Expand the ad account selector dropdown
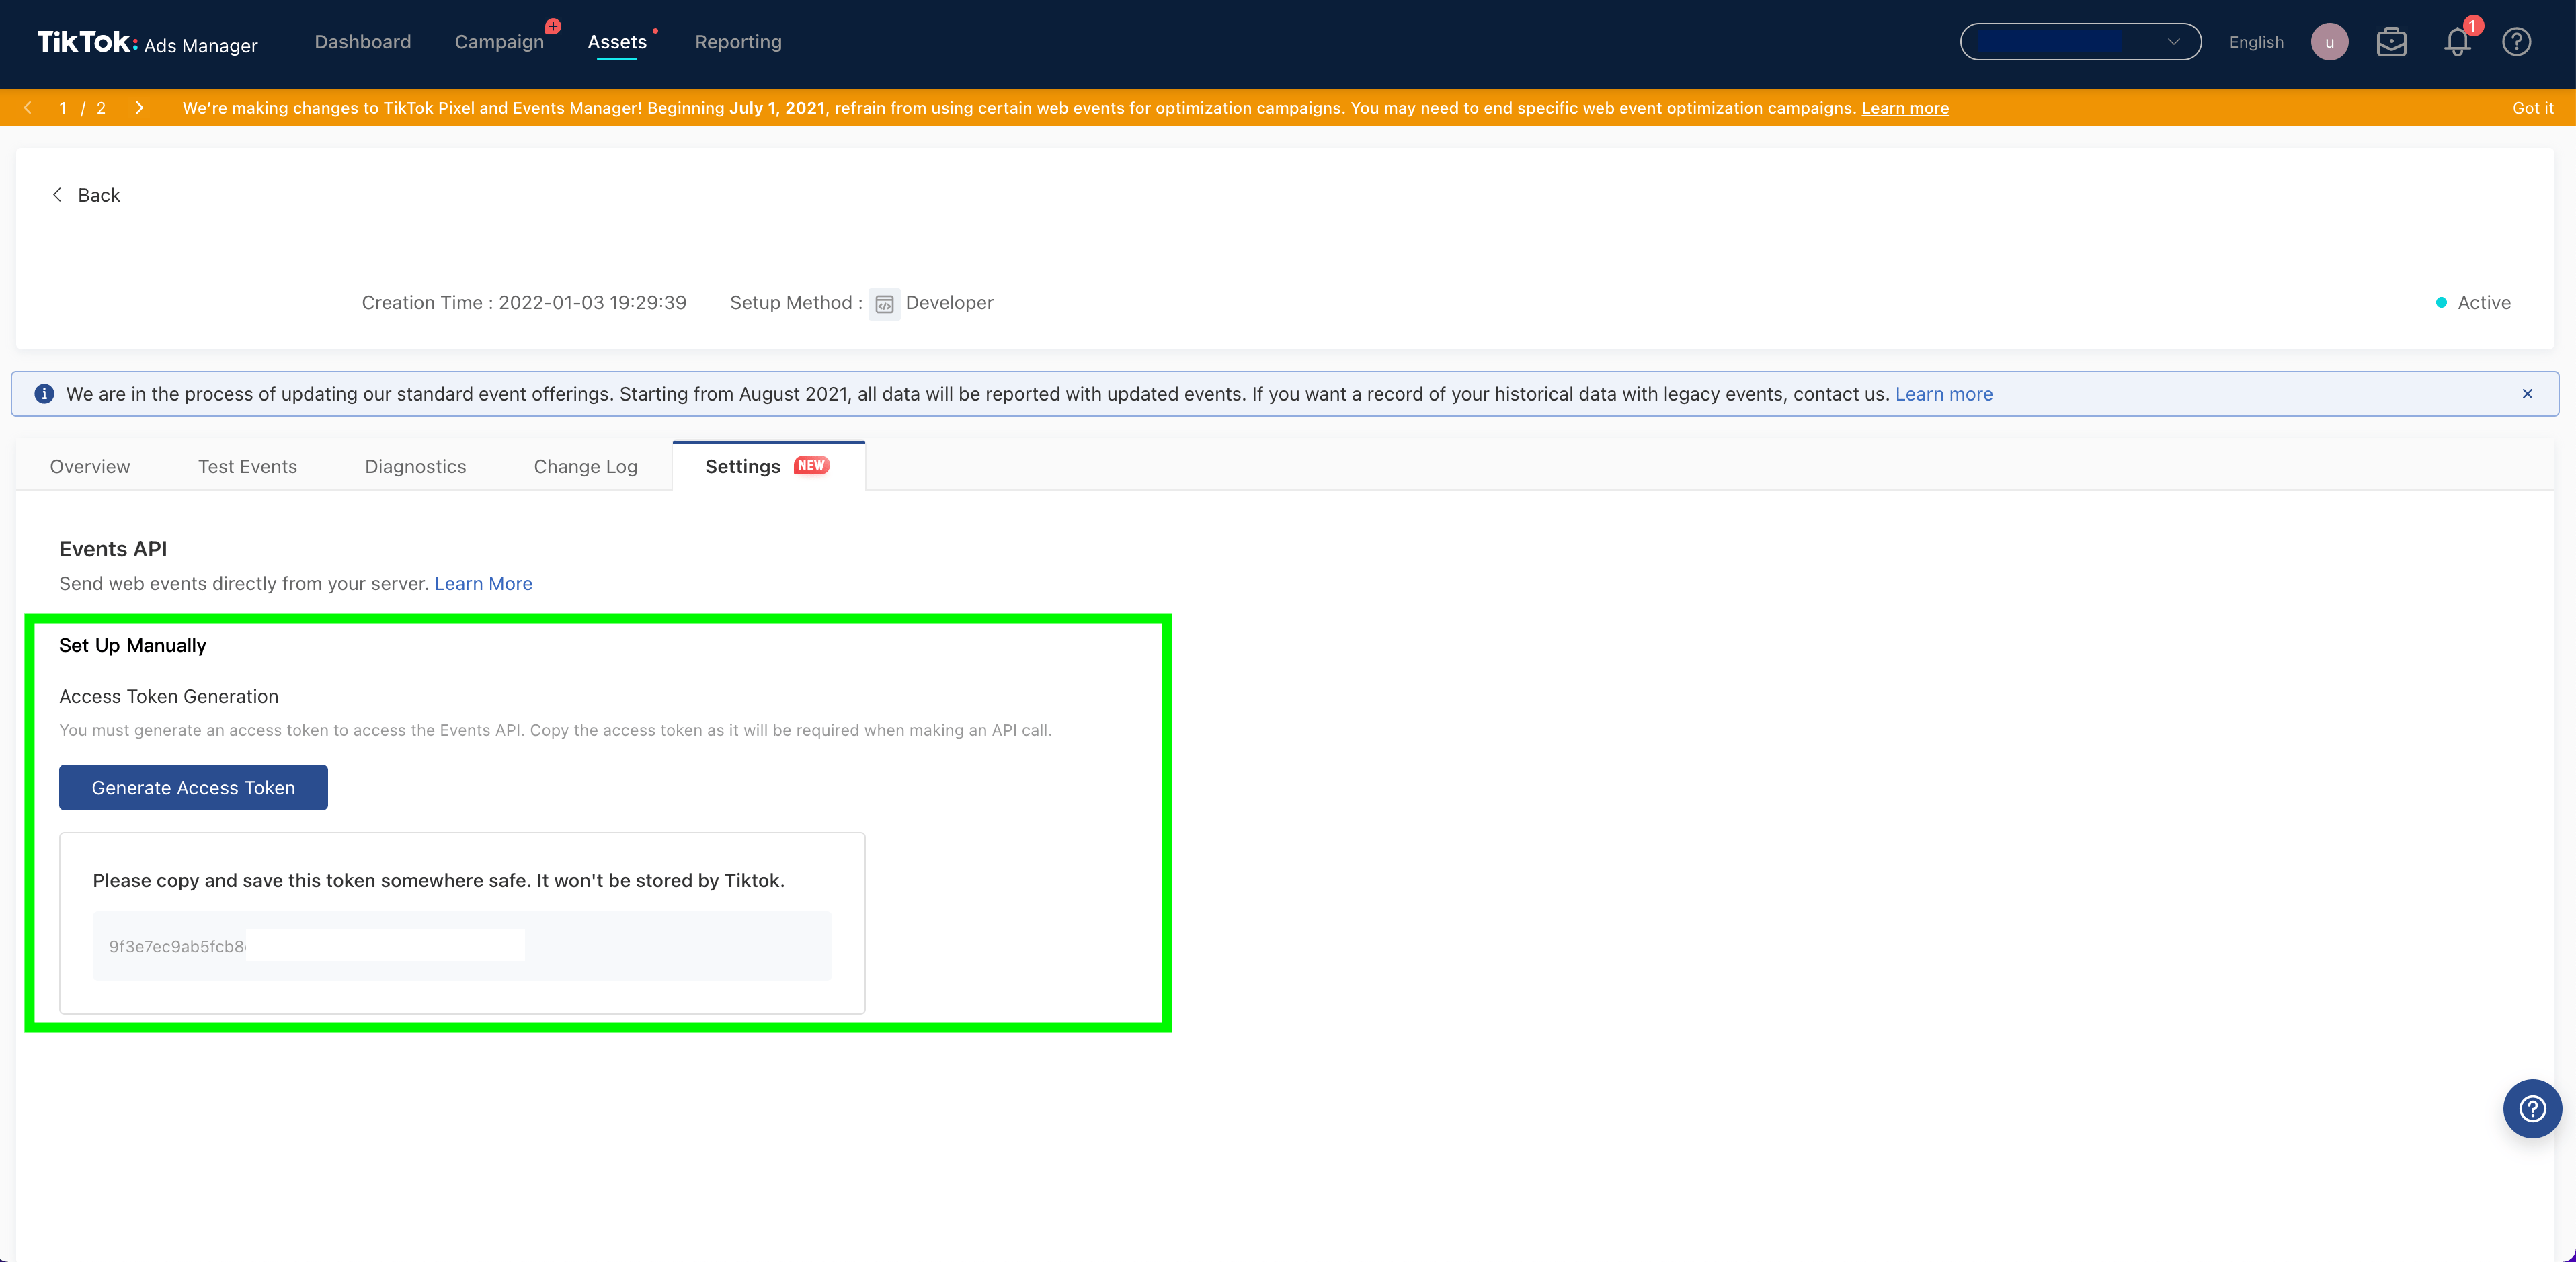 pyautogui.click(x=2080, y=42)
